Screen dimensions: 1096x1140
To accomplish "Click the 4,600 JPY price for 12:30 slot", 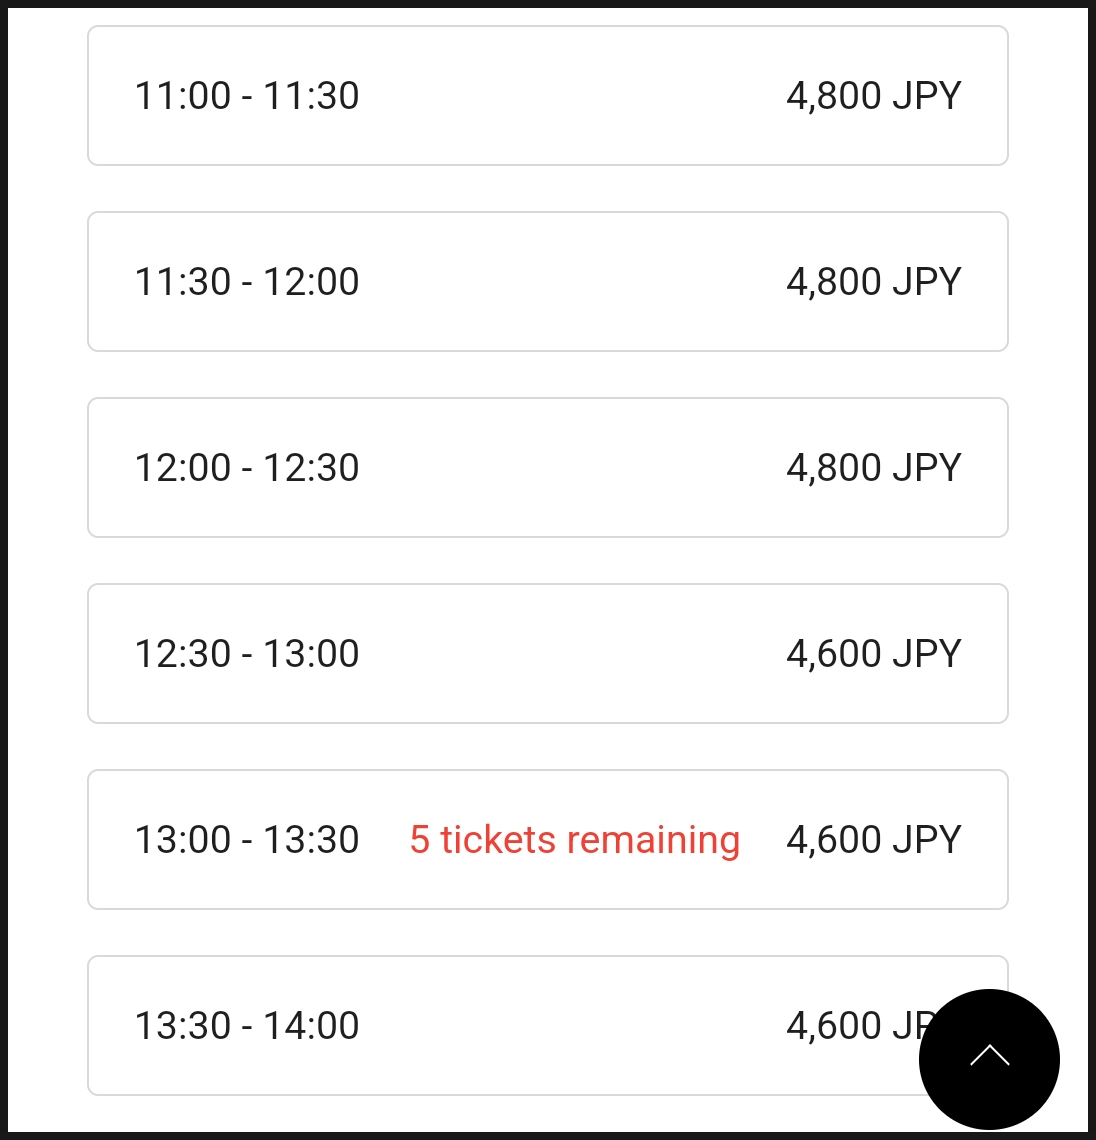I will point(874,654).
